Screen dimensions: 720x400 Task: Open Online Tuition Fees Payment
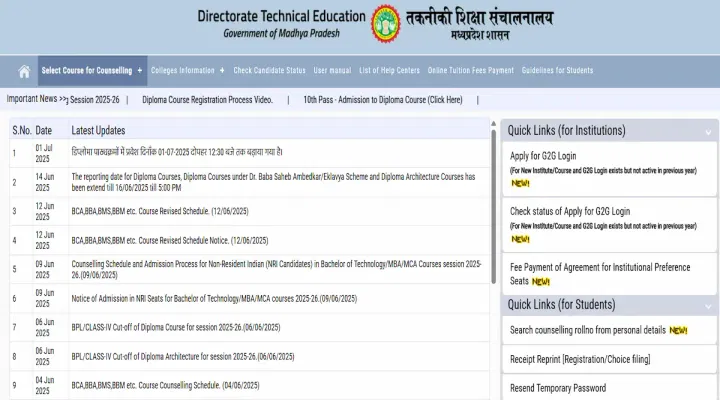(471, 70)
